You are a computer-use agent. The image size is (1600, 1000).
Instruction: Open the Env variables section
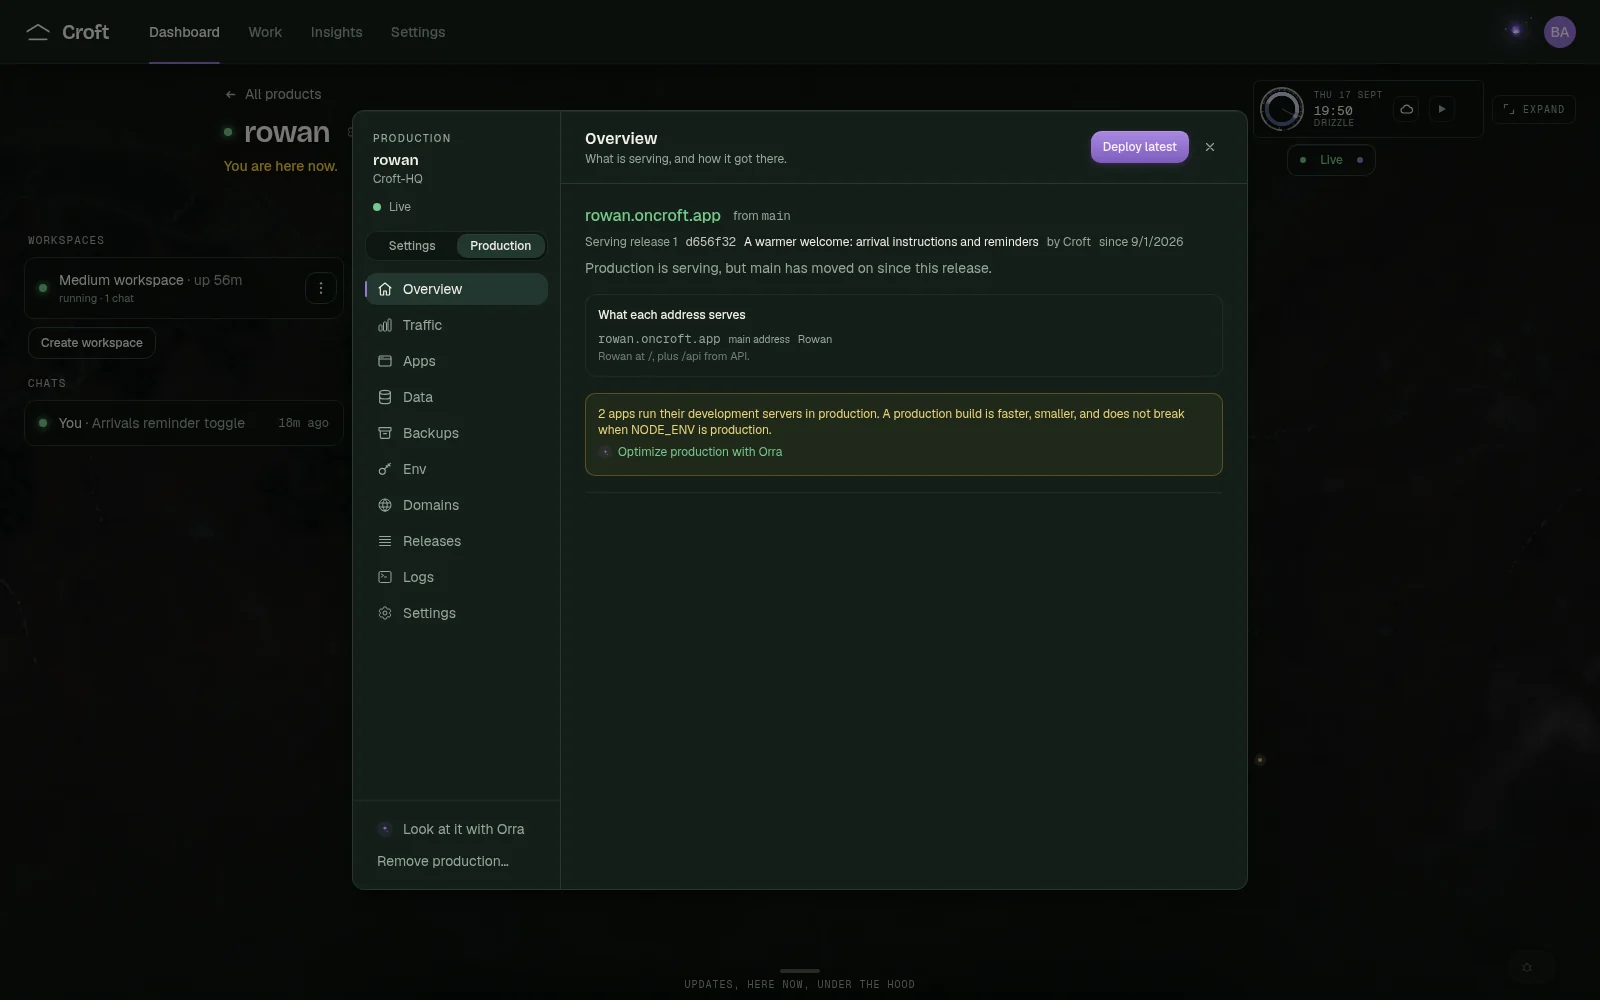(456, 469)
